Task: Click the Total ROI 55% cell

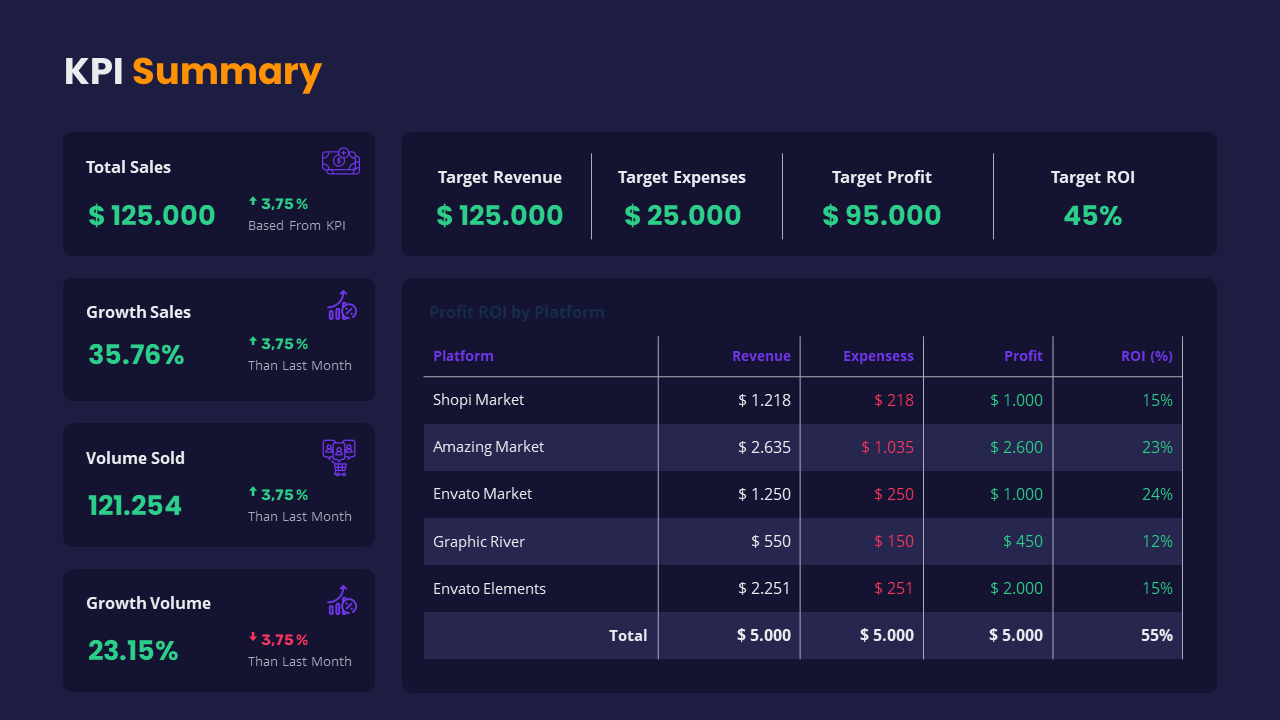Action: 1157,635
